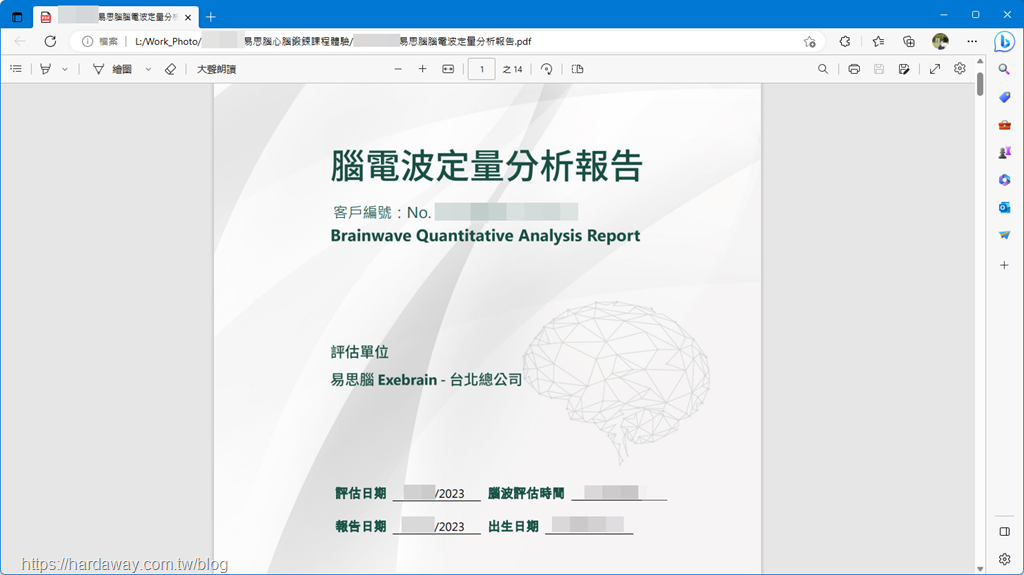Viewport: 1024px width, 575px height.
Task: Maximize the browser window
Action: tap(975, 14)
